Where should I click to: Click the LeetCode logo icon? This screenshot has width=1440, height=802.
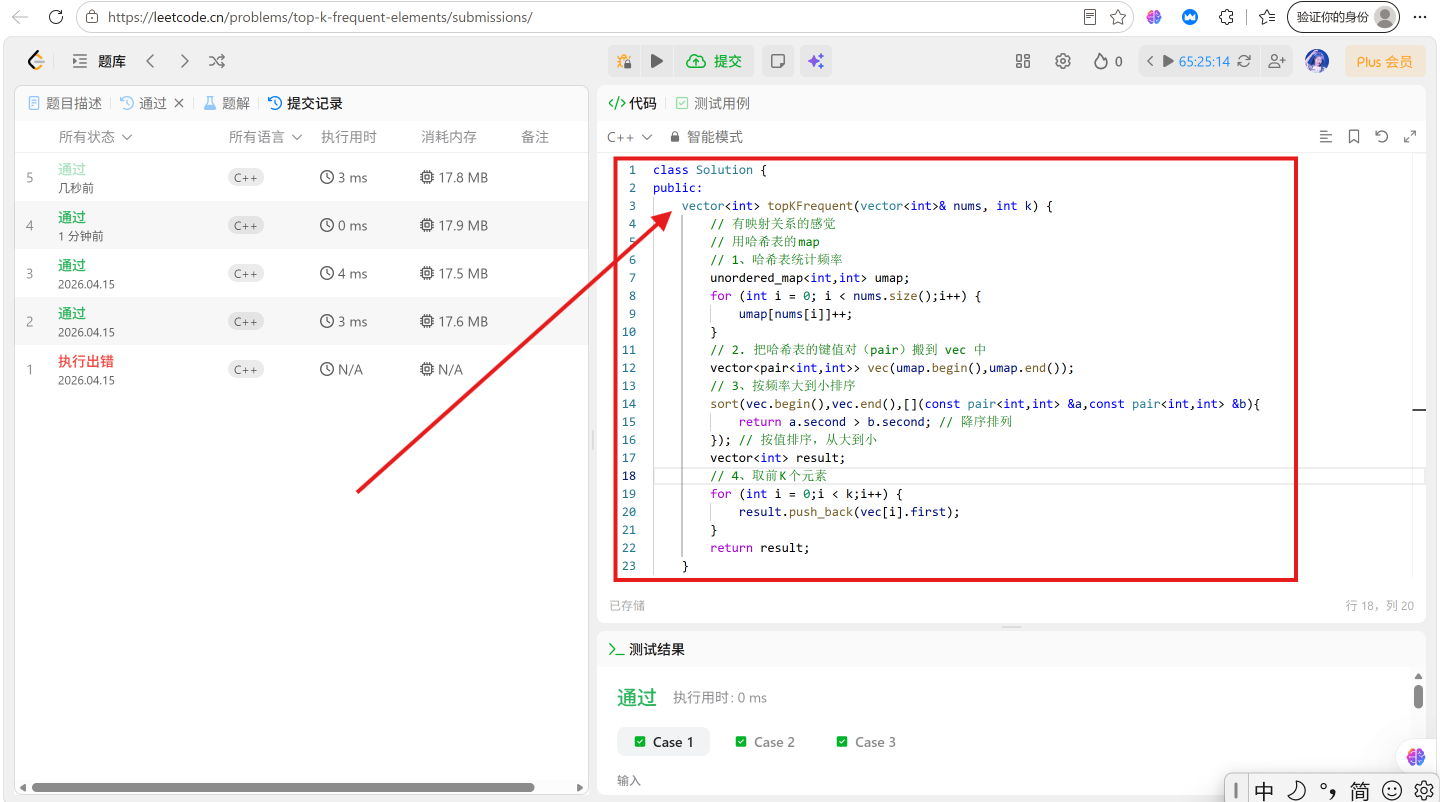click(37, 61)
